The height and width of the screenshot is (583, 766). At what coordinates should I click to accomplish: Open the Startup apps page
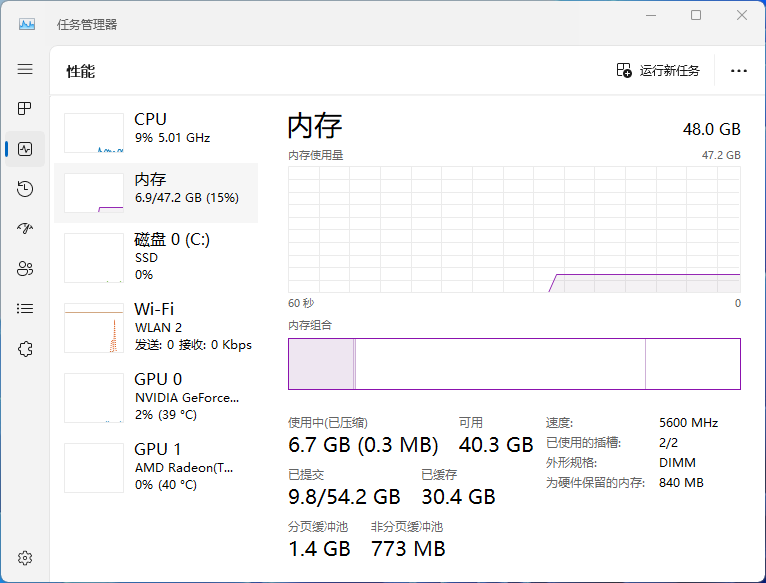[25, 228]
